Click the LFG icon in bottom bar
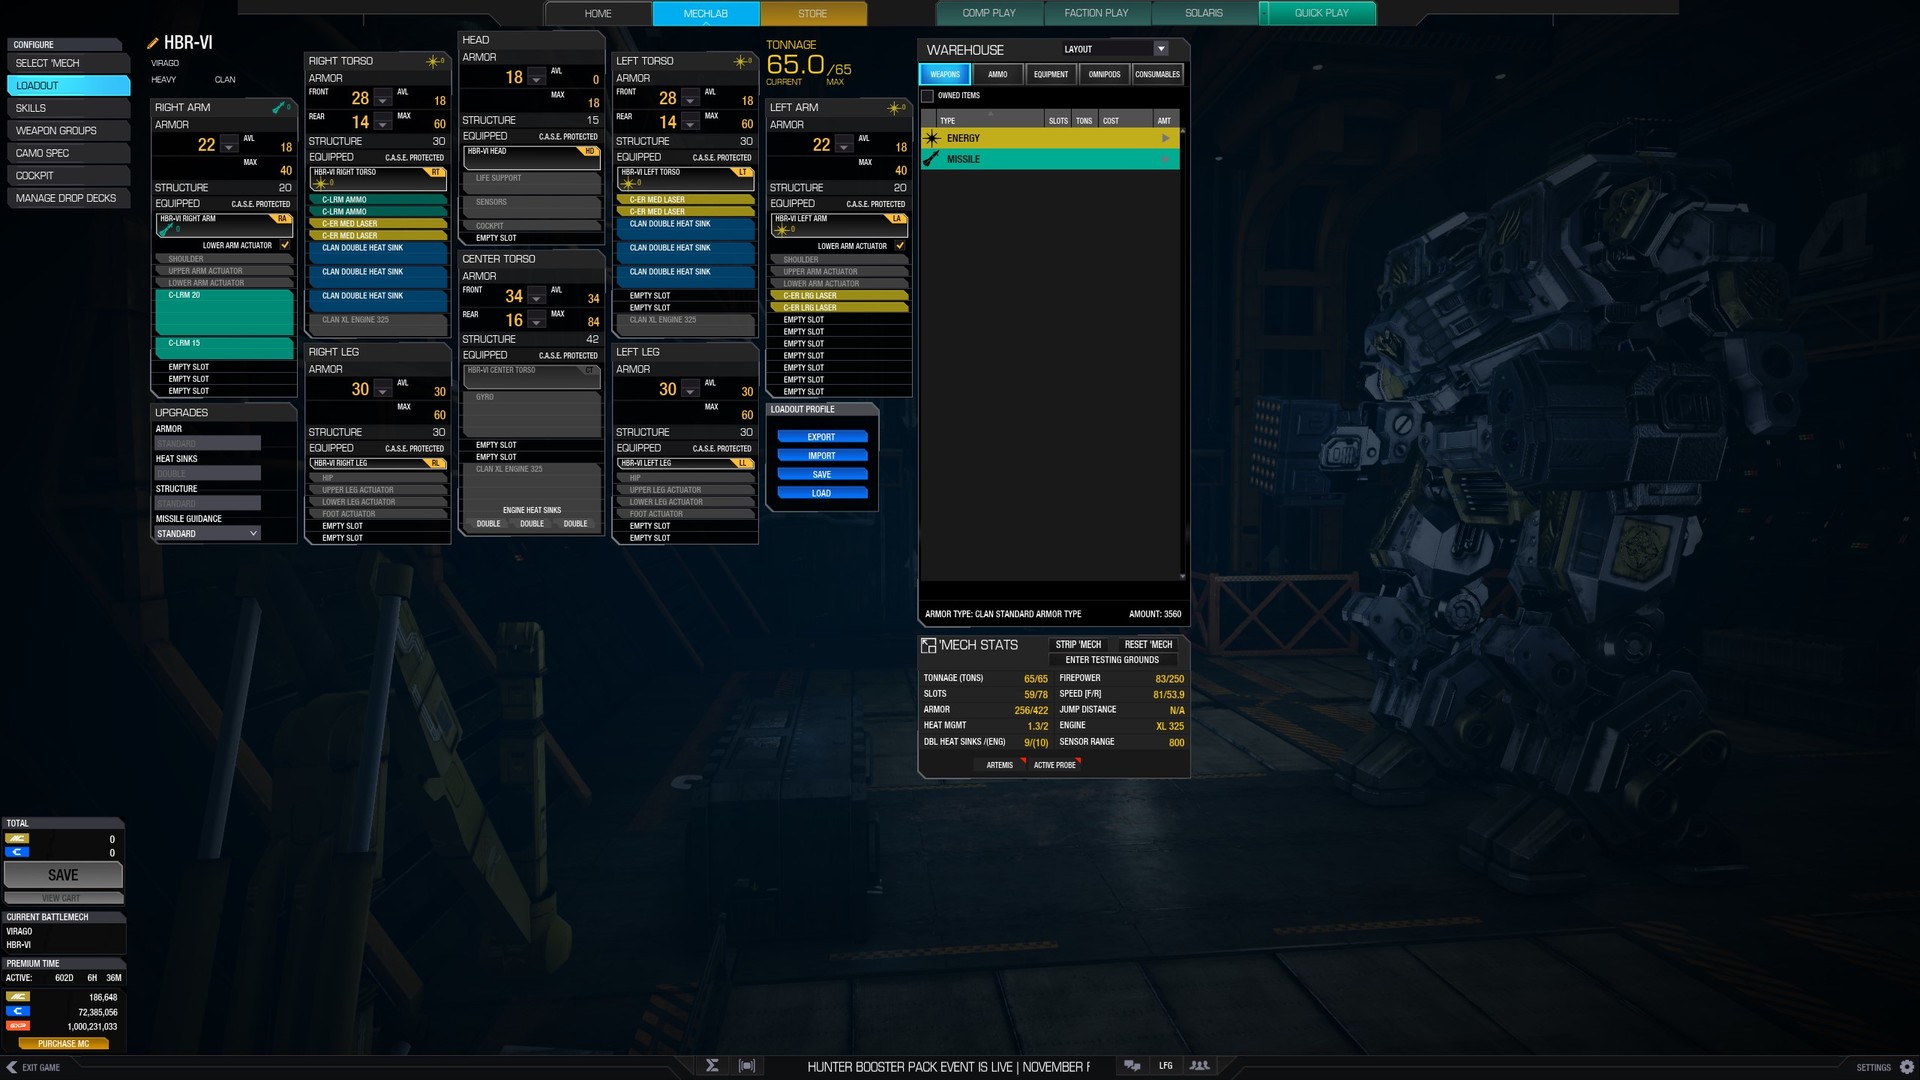Viewport: 1920px width, 1080px height. point(1165,1066)
